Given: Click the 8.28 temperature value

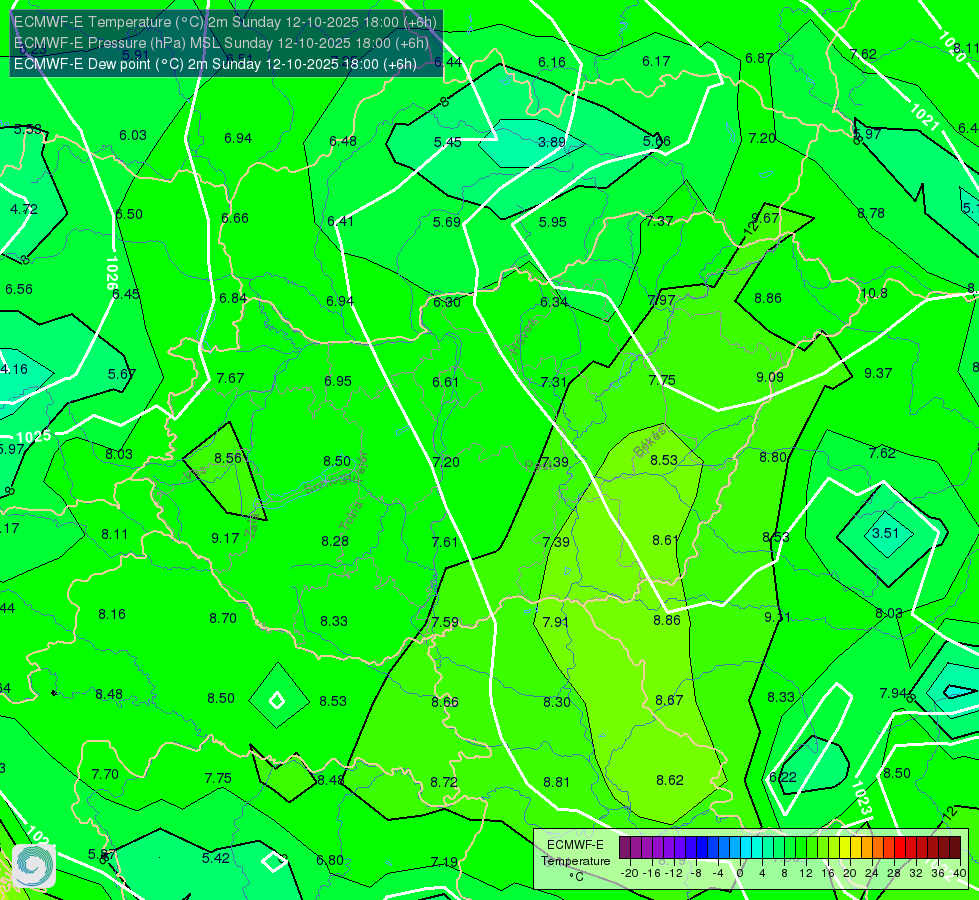Looking at the screenshot, I should (335, 541).
